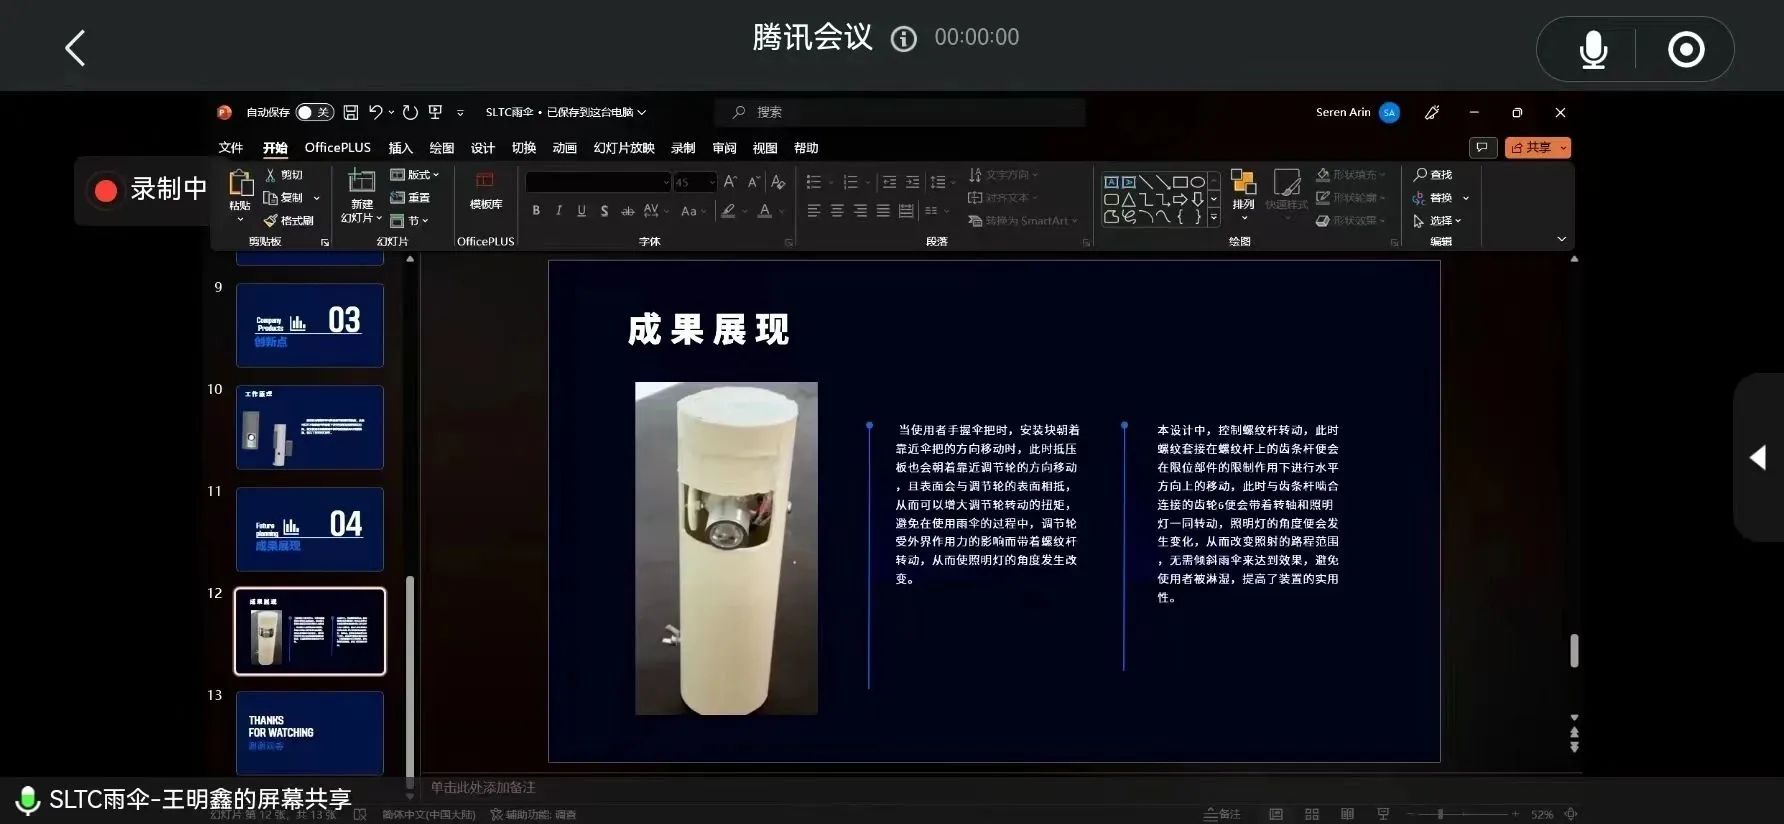Click the Underline (U) formatting icon
The image size is (1784, 824).
[581, 210]
